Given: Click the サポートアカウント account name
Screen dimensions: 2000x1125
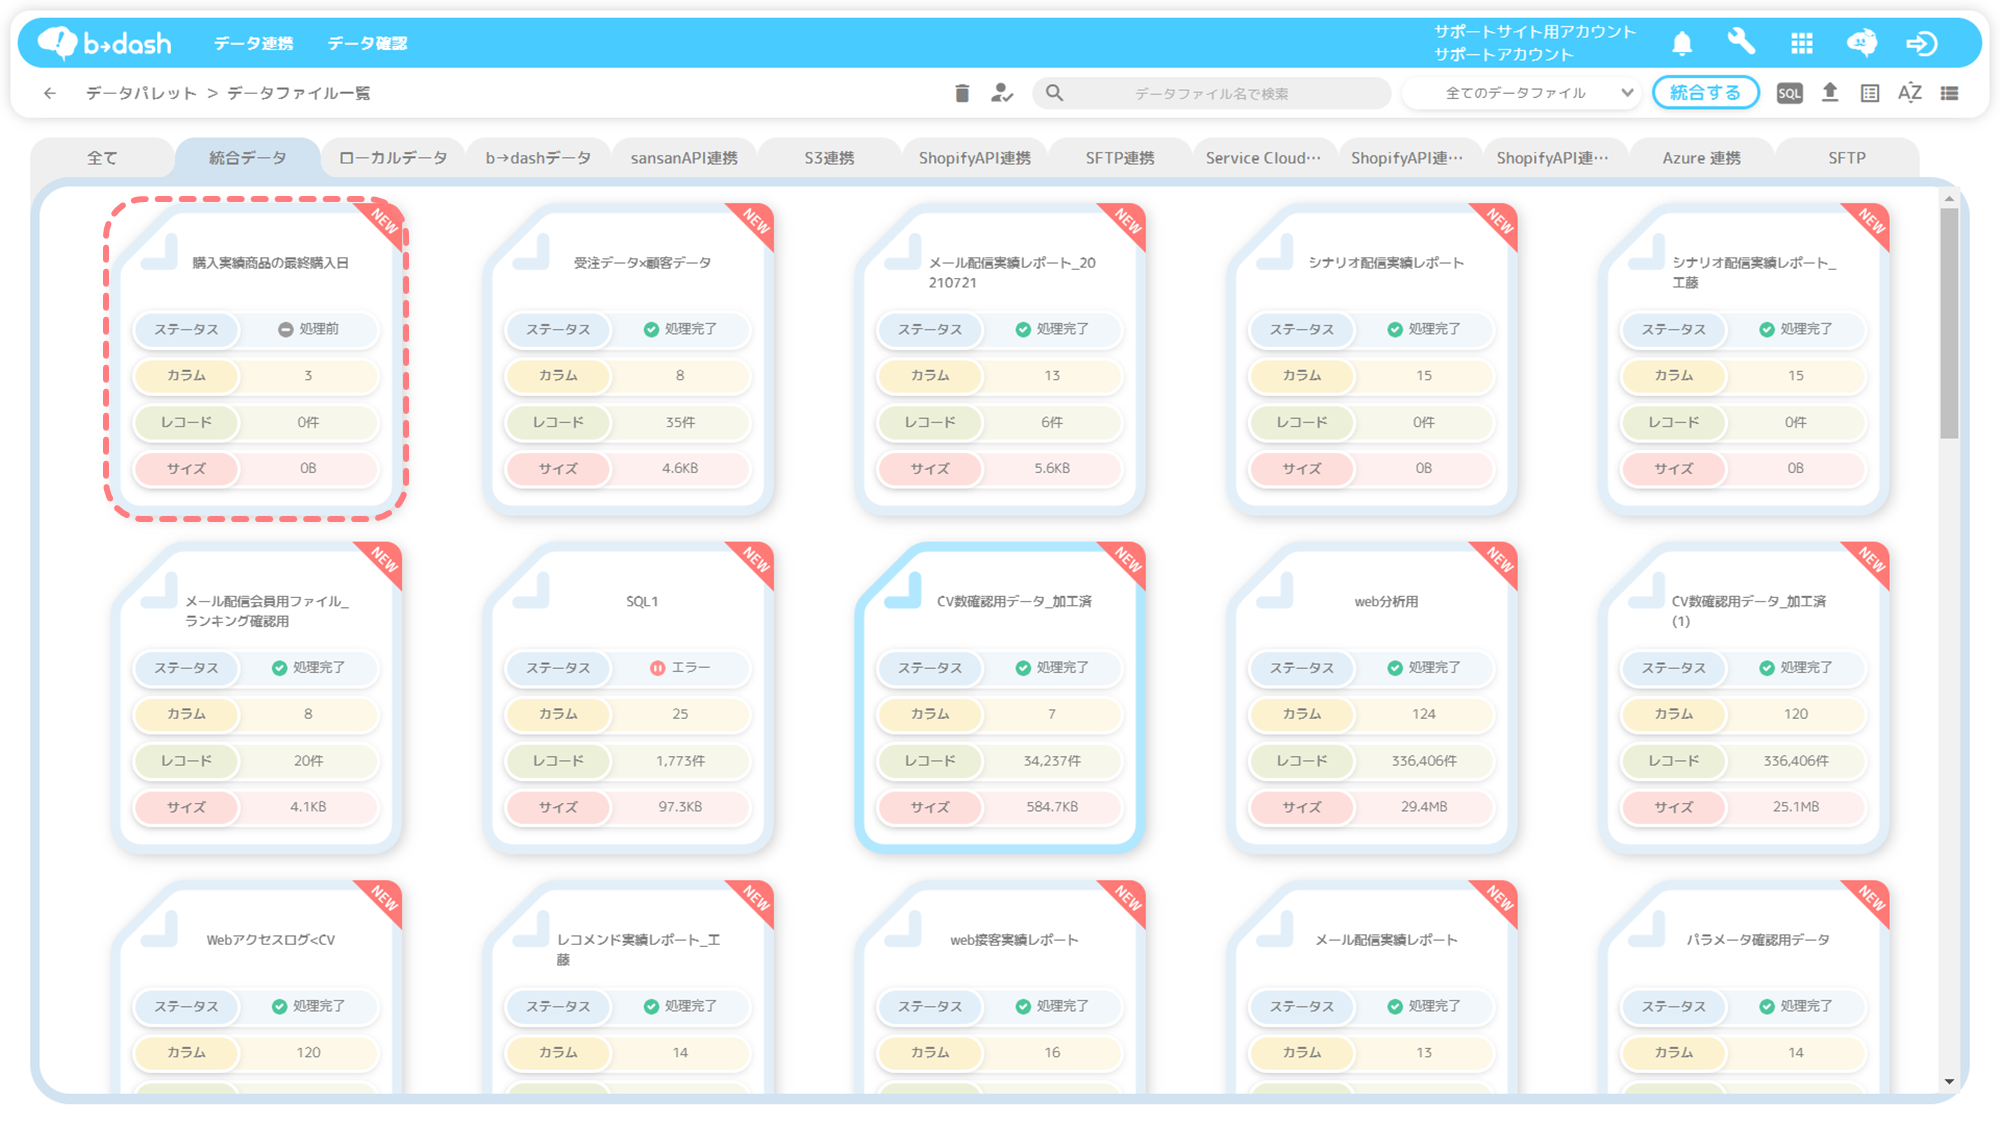Looking at the screenshot, I should point(1503,54).
